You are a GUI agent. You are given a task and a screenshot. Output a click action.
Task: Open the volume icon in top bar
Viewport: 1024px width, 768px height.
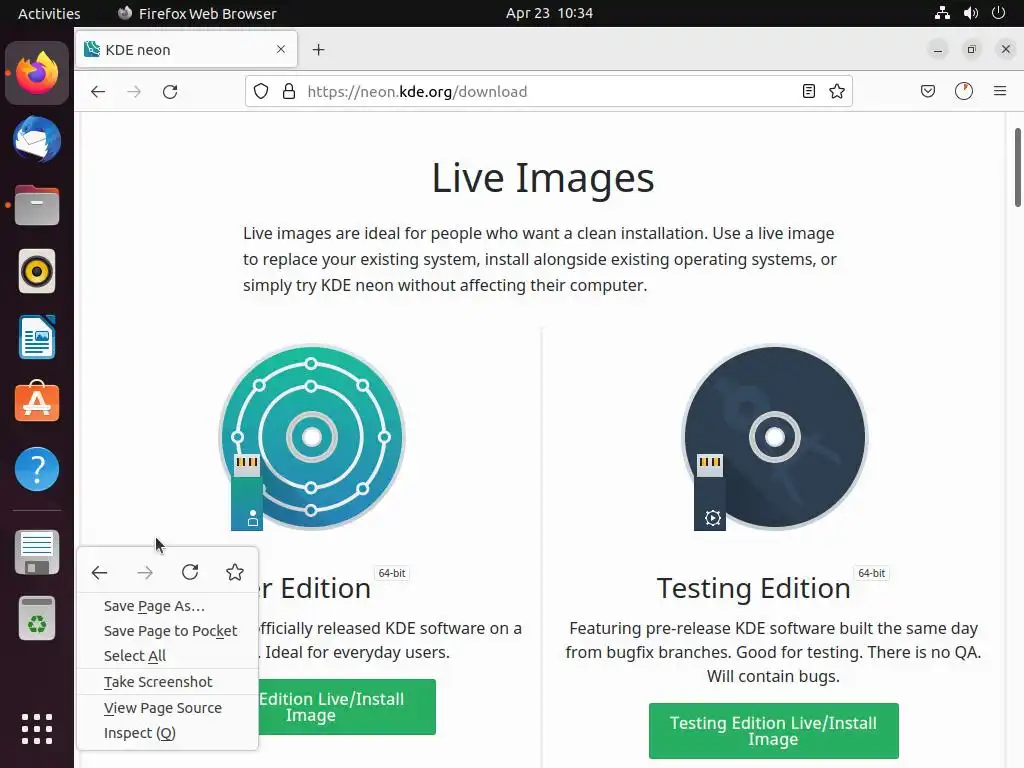[970, 13]
